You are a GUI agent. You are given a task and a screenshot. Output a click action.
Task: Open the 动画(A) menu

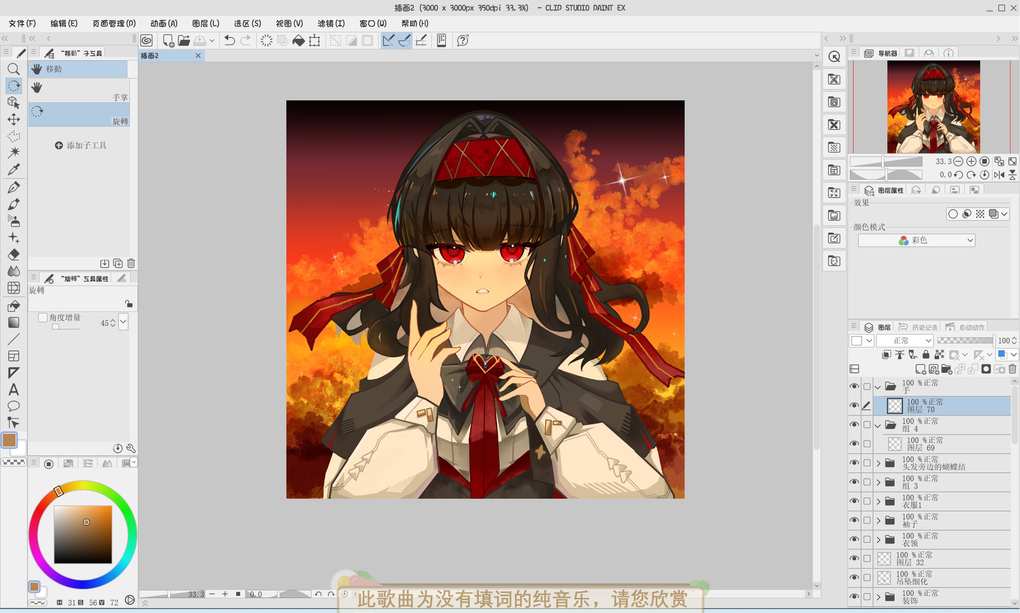coord(164,23)
